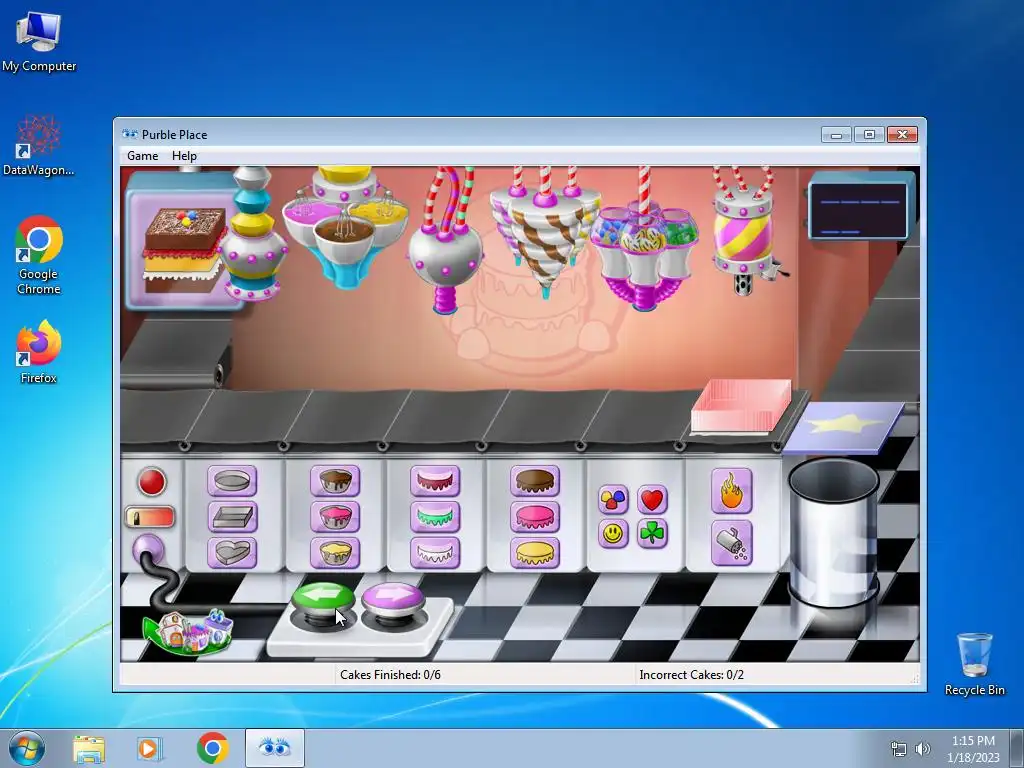
Task: Minimize the Purble Place window
Action: click(x=836, y=135)
